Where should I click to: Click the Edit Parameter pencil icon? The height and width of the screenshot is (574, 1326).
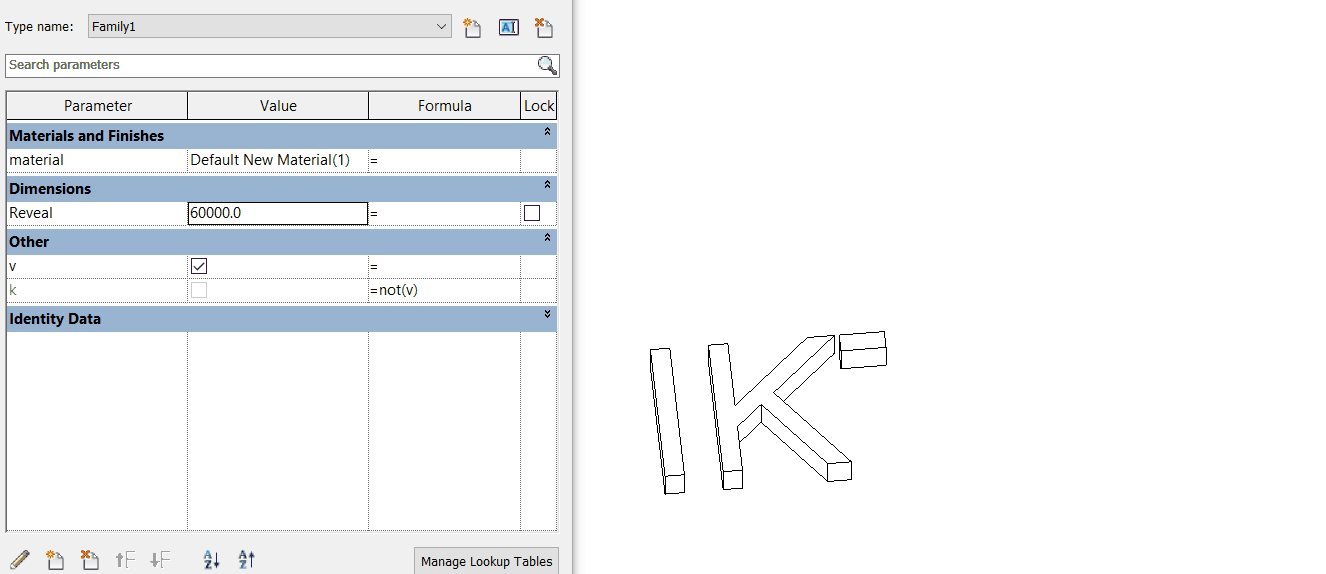[19, 560]
